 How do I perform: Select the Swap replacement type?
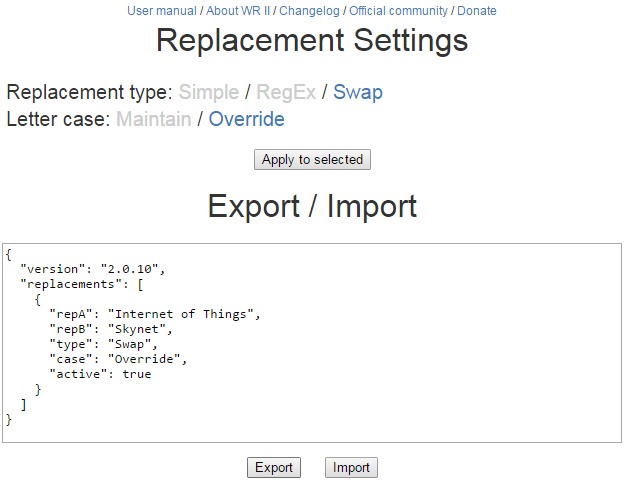[x=358, y=93]
